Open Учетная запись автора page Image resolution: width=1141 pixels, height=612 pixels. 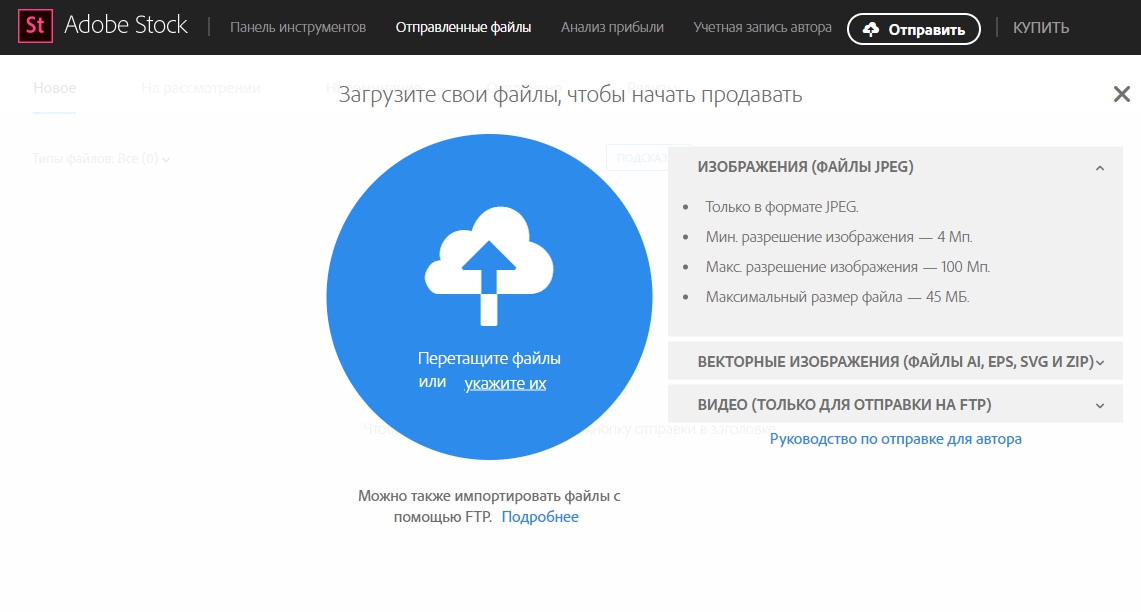pos(762,28)
